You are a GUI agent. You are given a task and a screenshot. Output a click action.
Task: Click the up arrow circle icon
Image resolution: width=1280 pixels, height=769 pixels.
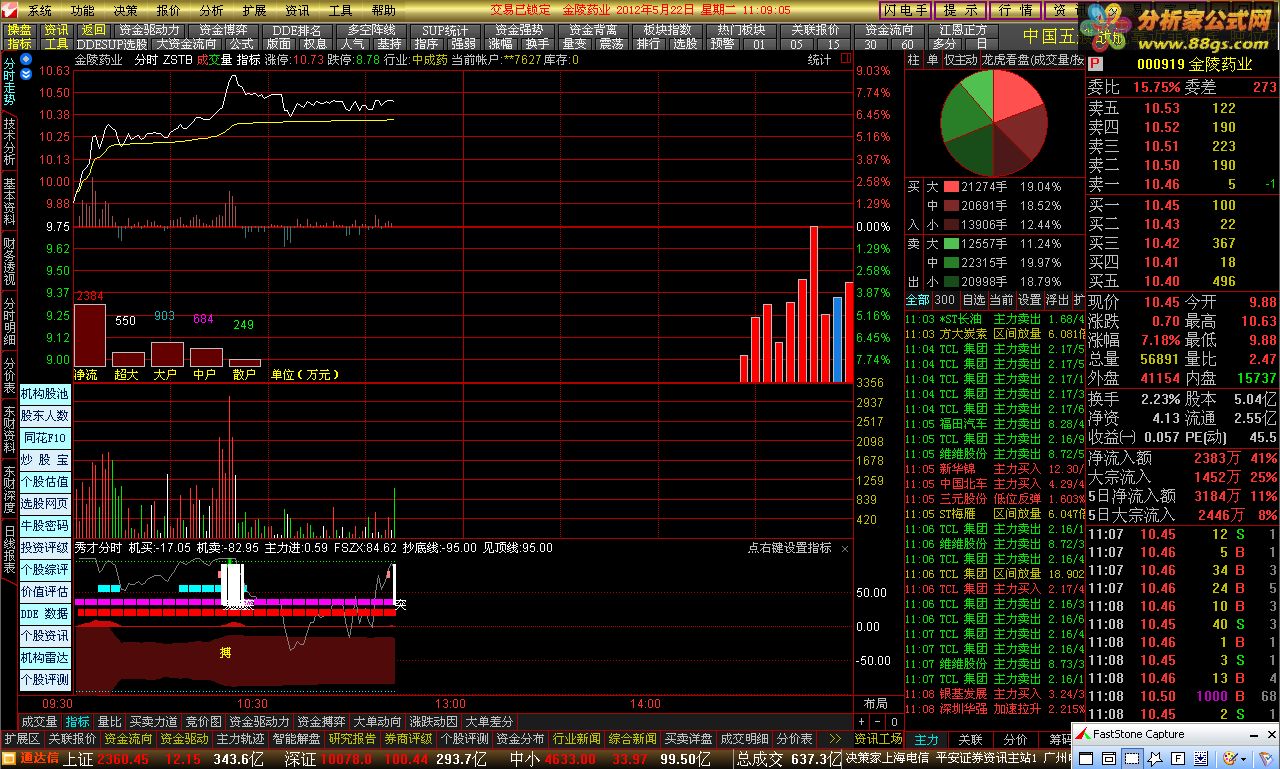[x=26, y=60]
